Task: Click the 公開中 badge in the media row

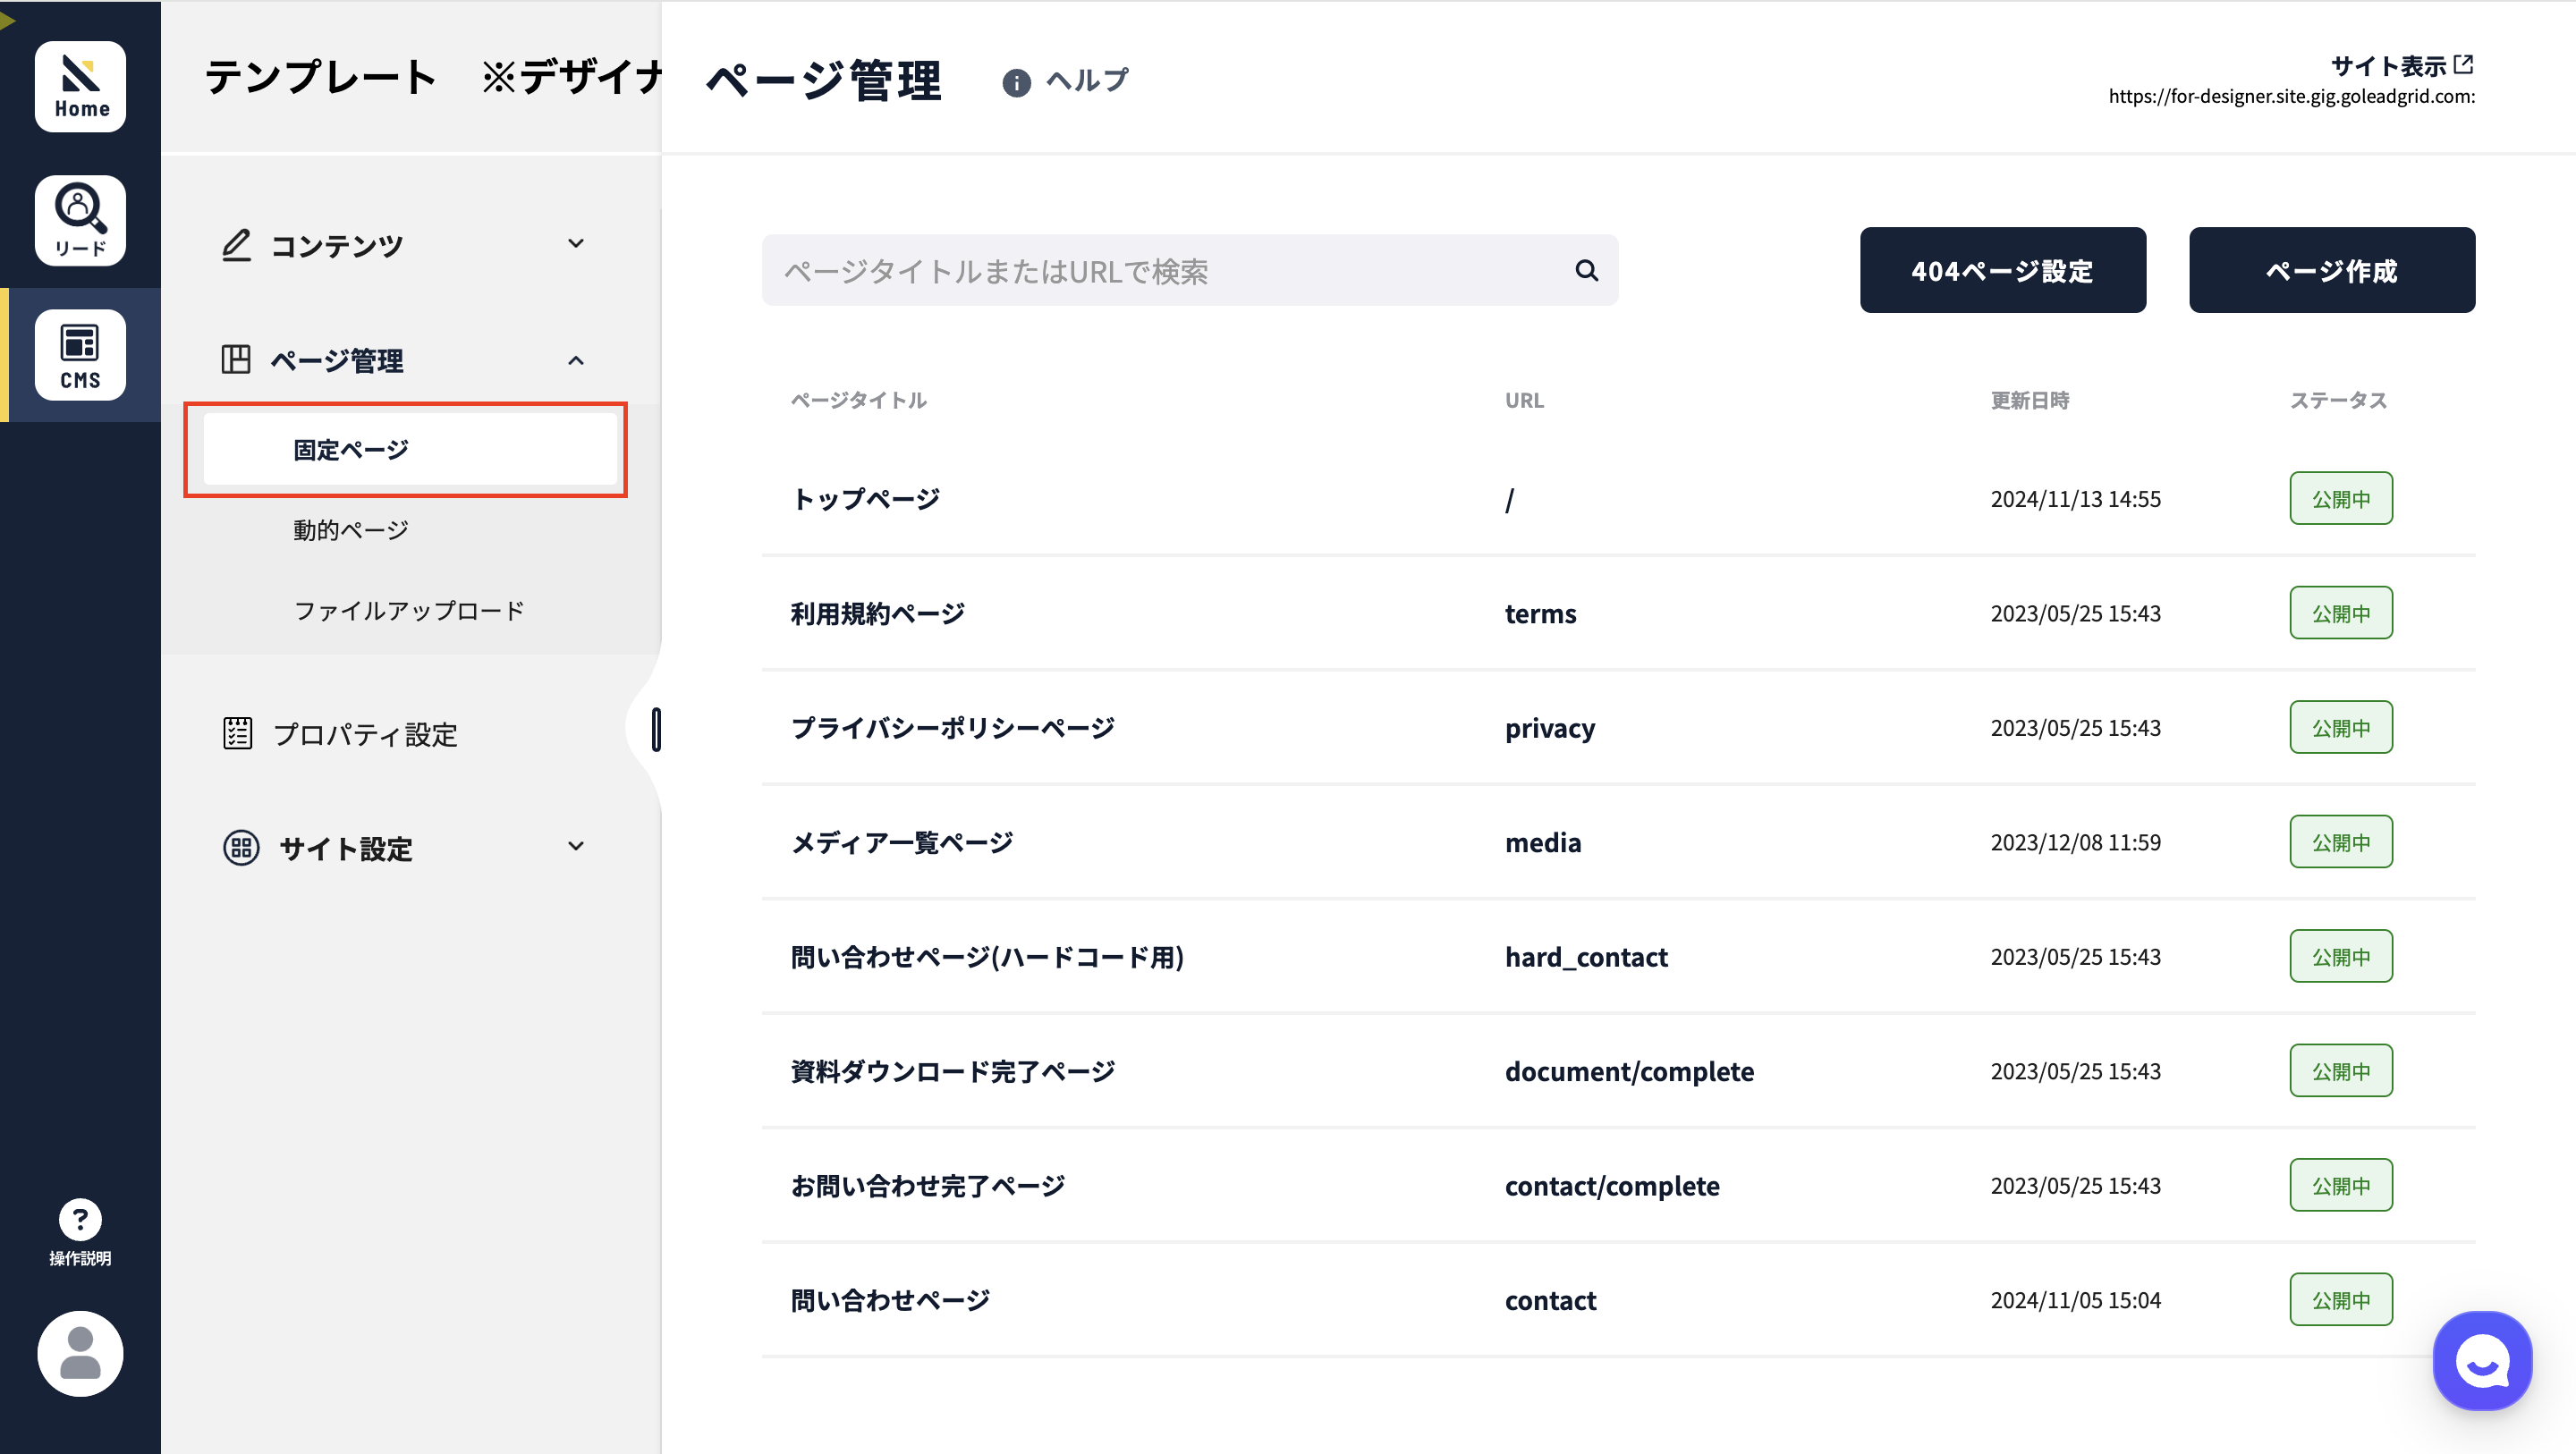Action: (2341, 842)
